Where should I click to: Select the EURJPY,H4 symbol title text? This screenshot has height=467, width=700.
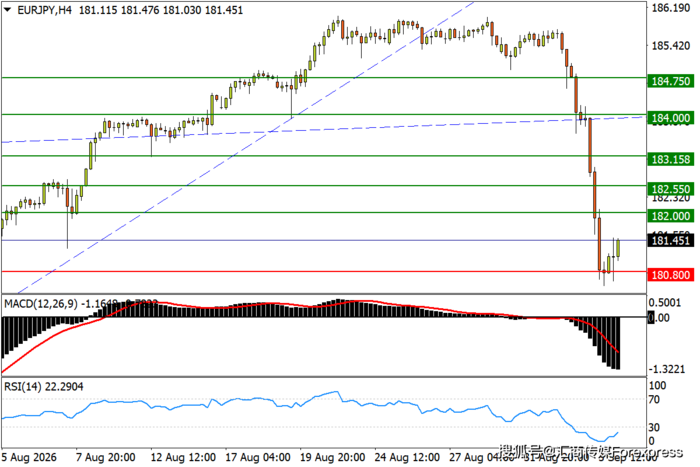tap(44, 10)
